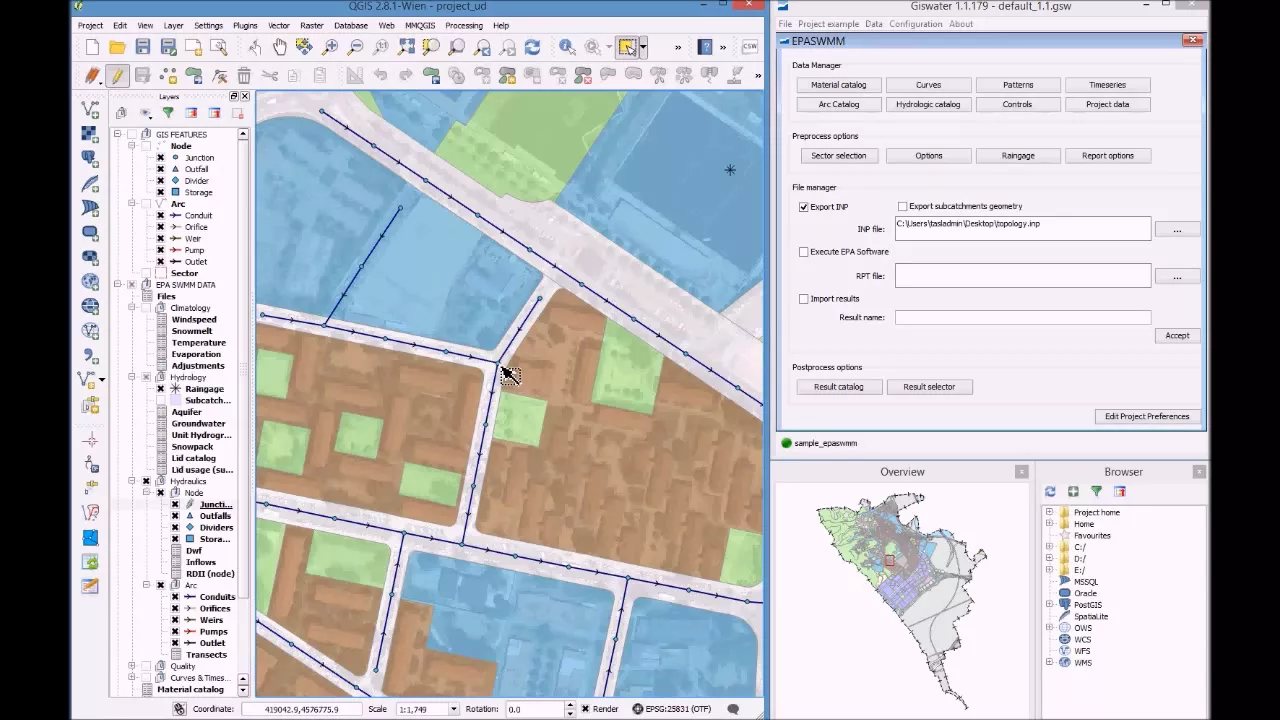
Task: Enable Export subcatchments geometry checkbox
Action: (903, 206)
